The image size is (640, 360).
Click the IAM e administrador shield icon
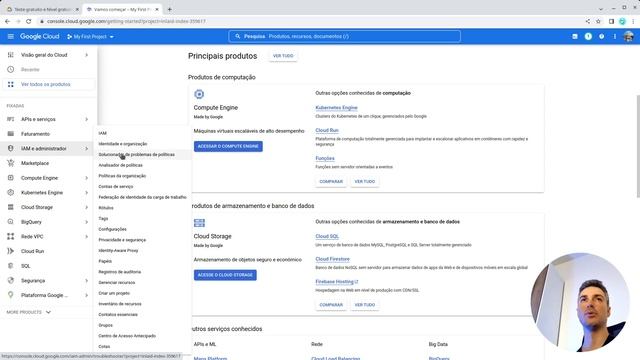coord(11,149)
